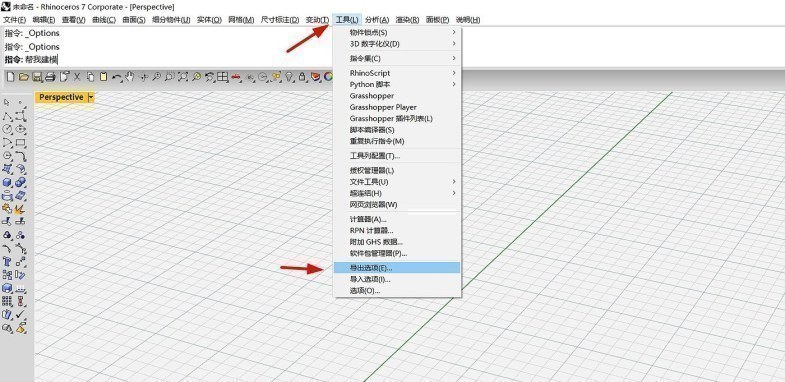Choose Grasshopper Player menu entry
Viewport: 785px width, 382px height.
click(x=397, y=107)
